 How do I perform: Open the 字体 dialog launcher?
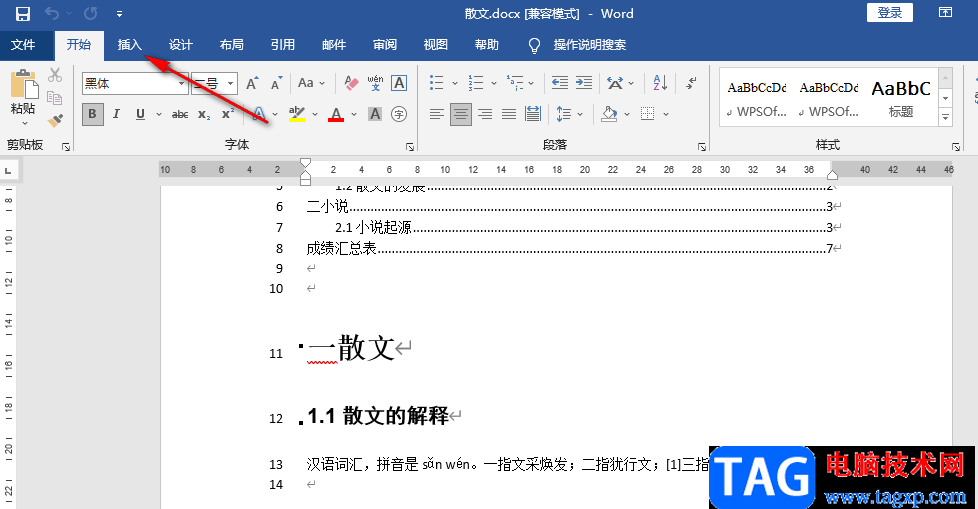[x=410, y=147]
